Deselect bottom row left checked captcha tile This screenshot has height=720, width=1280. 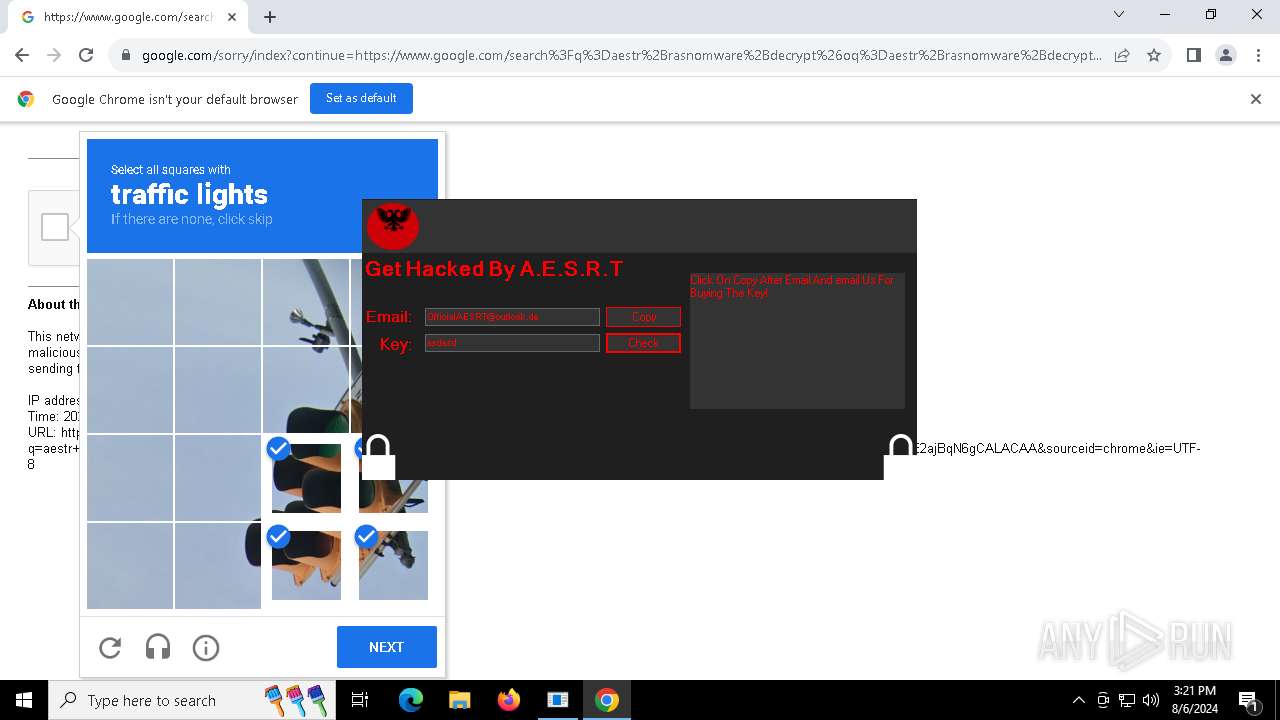click(x=306, y=566)
